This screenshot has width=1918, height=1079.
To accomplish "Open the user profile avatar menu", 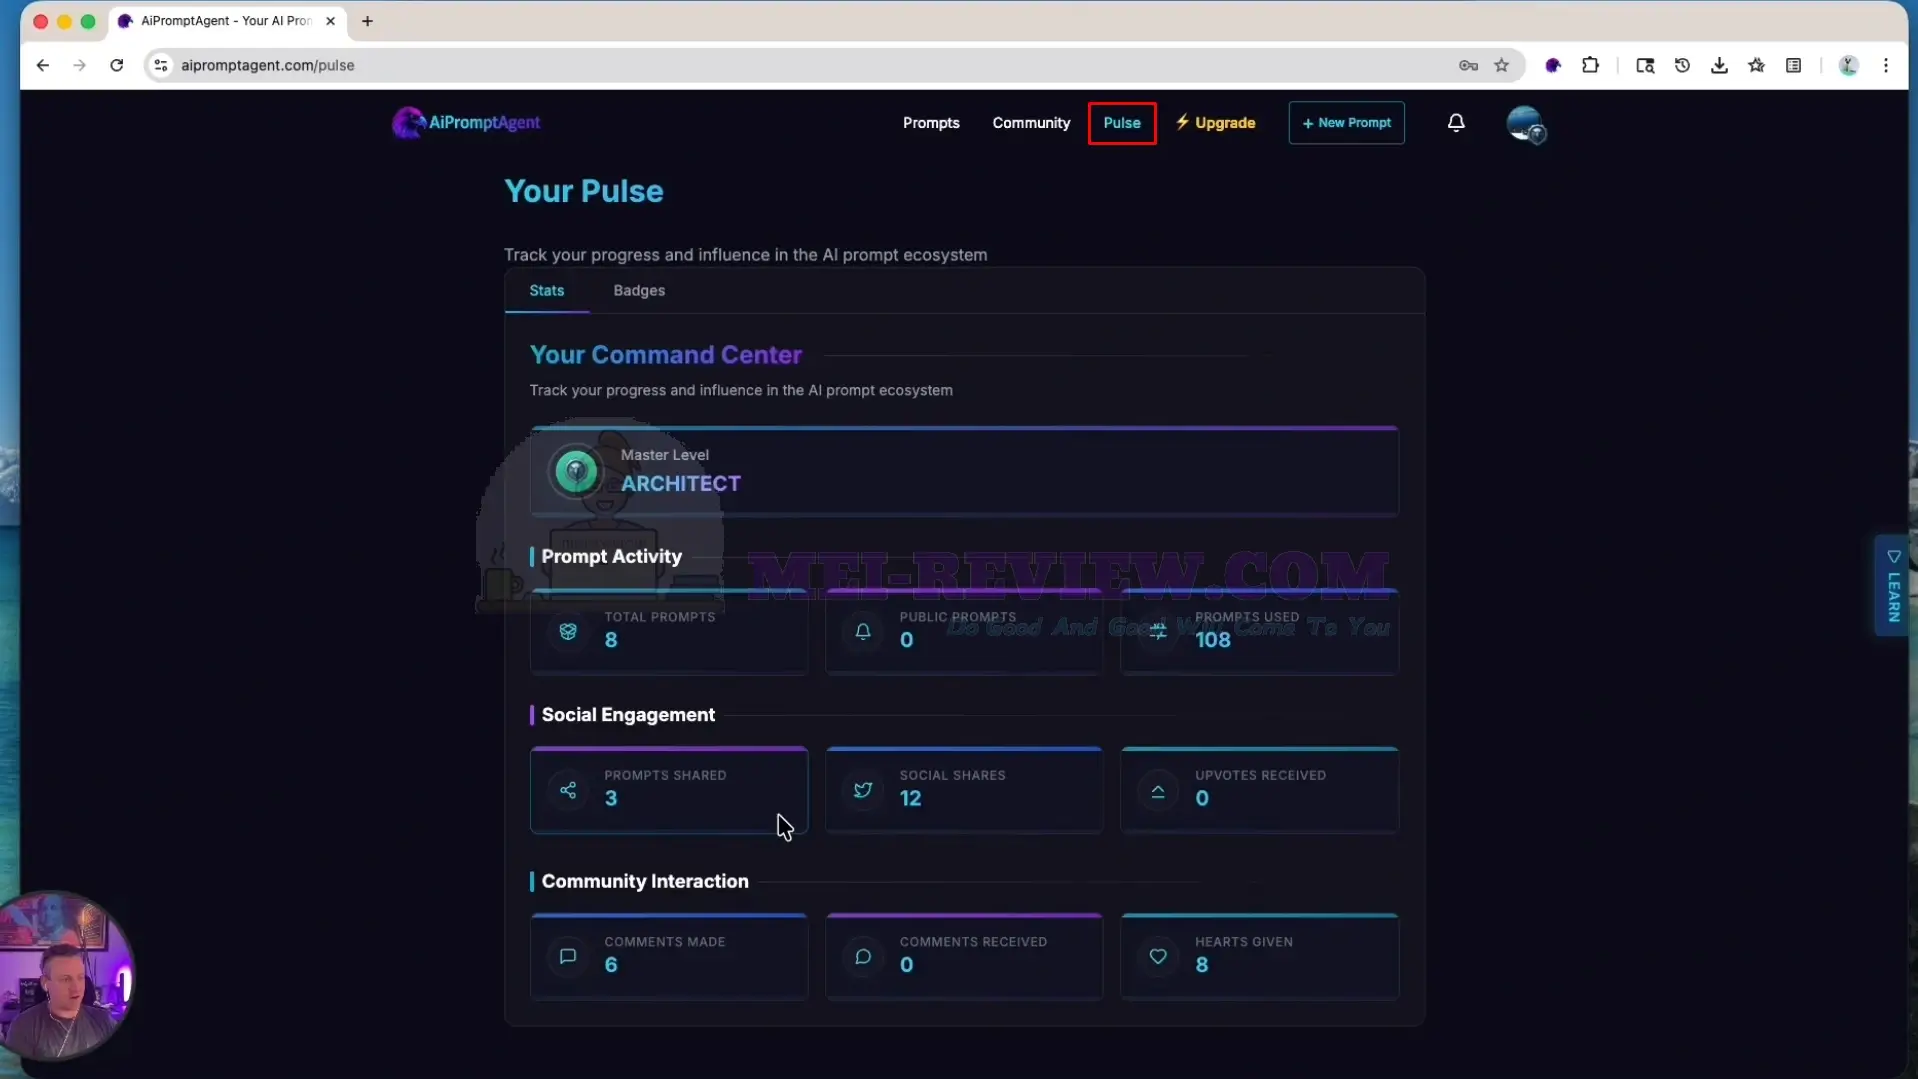I will point(1526,124).
